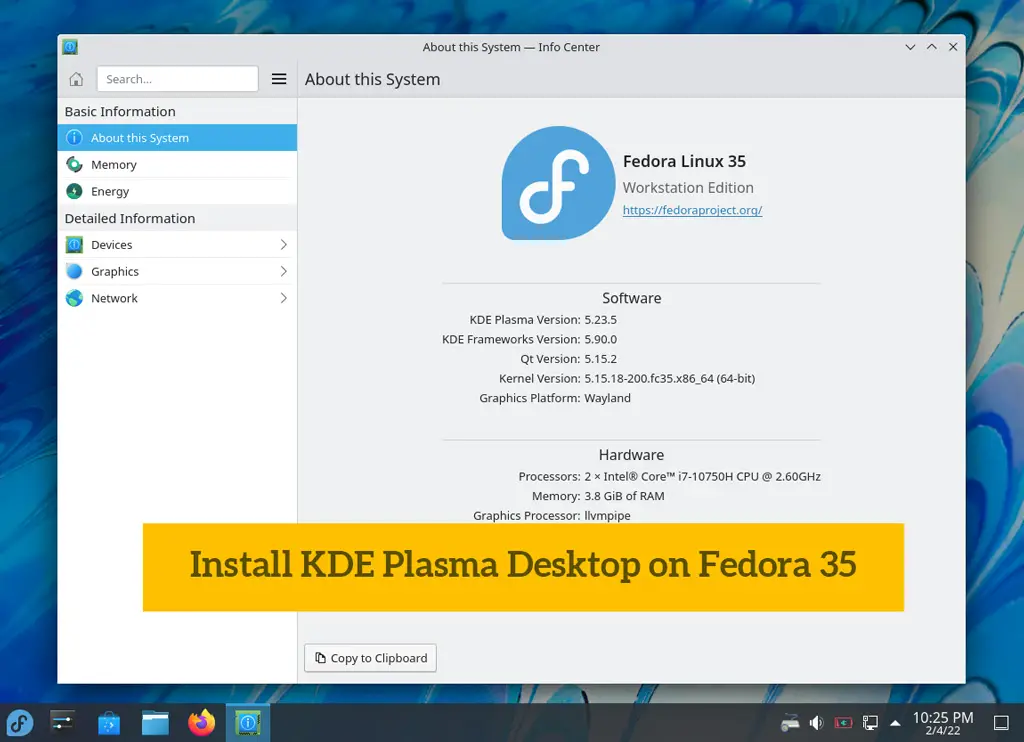Launch Firefox from the taskbar

pos(201,723)
